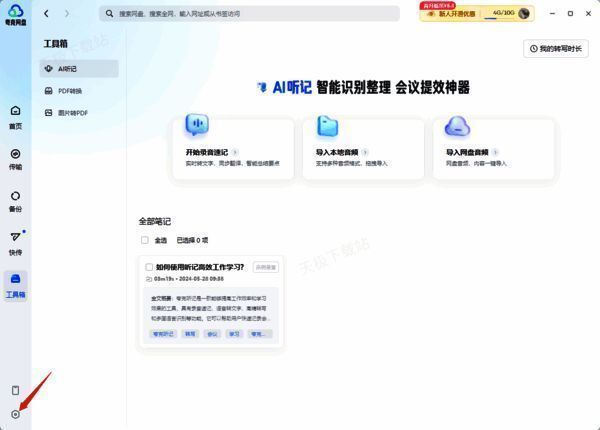
Task: Open the user avatar profile
Action: pyautogui.click(x=523, y=14)
